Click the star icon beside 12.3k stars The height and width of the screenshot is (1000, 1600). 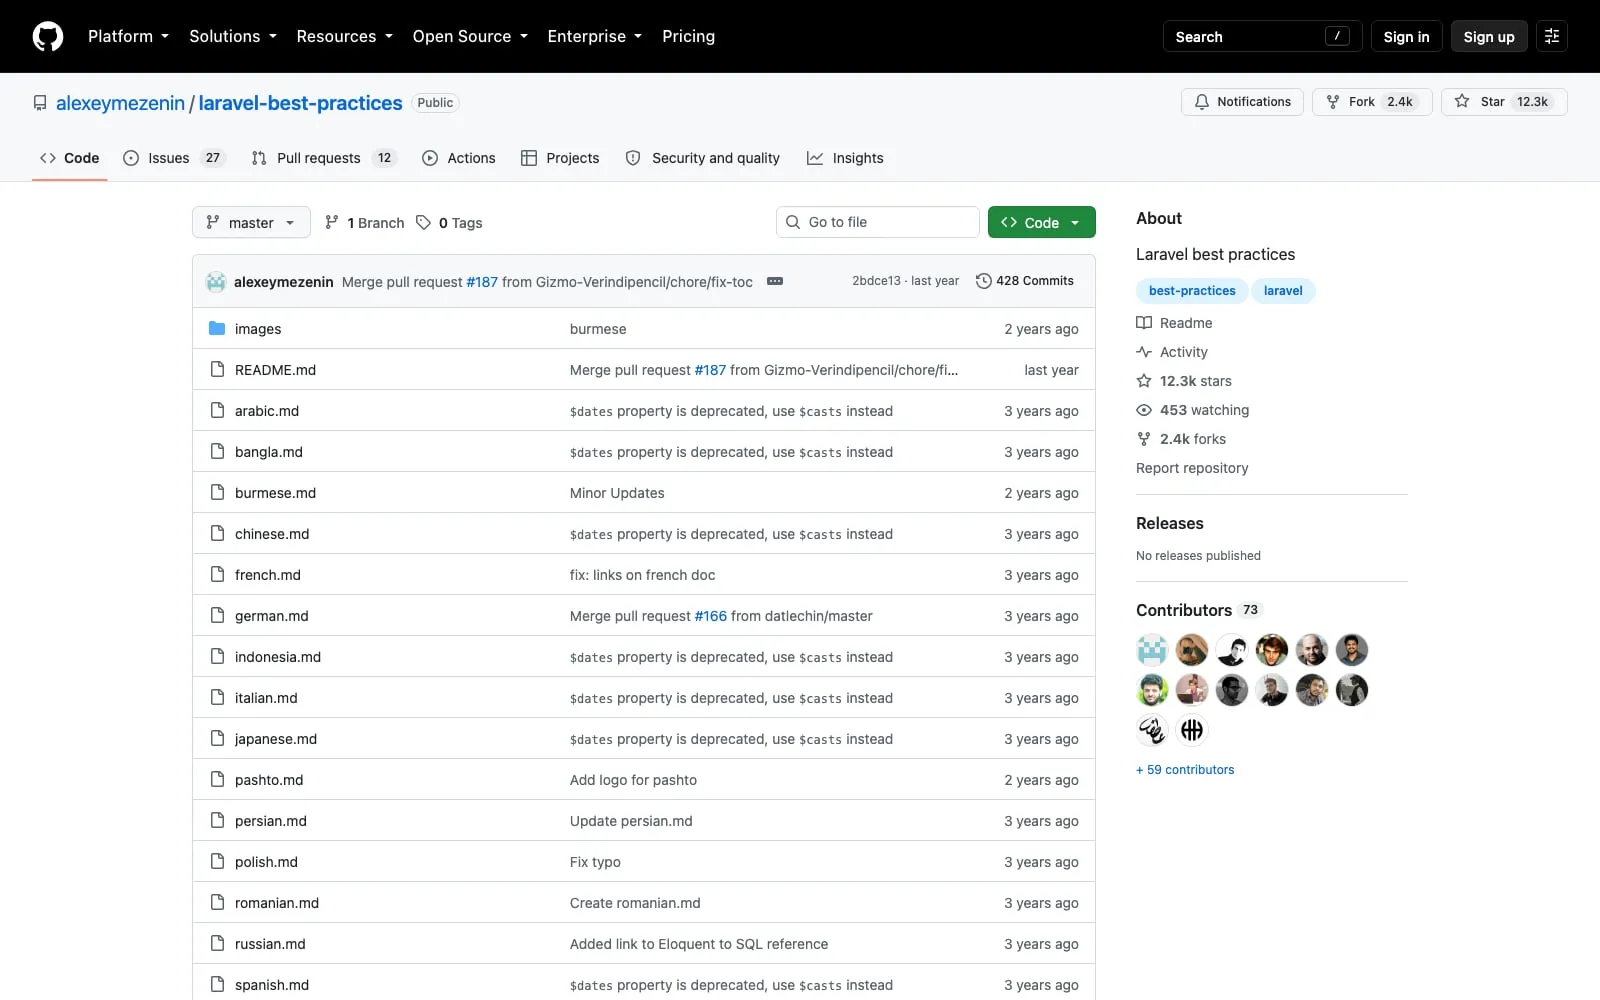point(1144,381)
